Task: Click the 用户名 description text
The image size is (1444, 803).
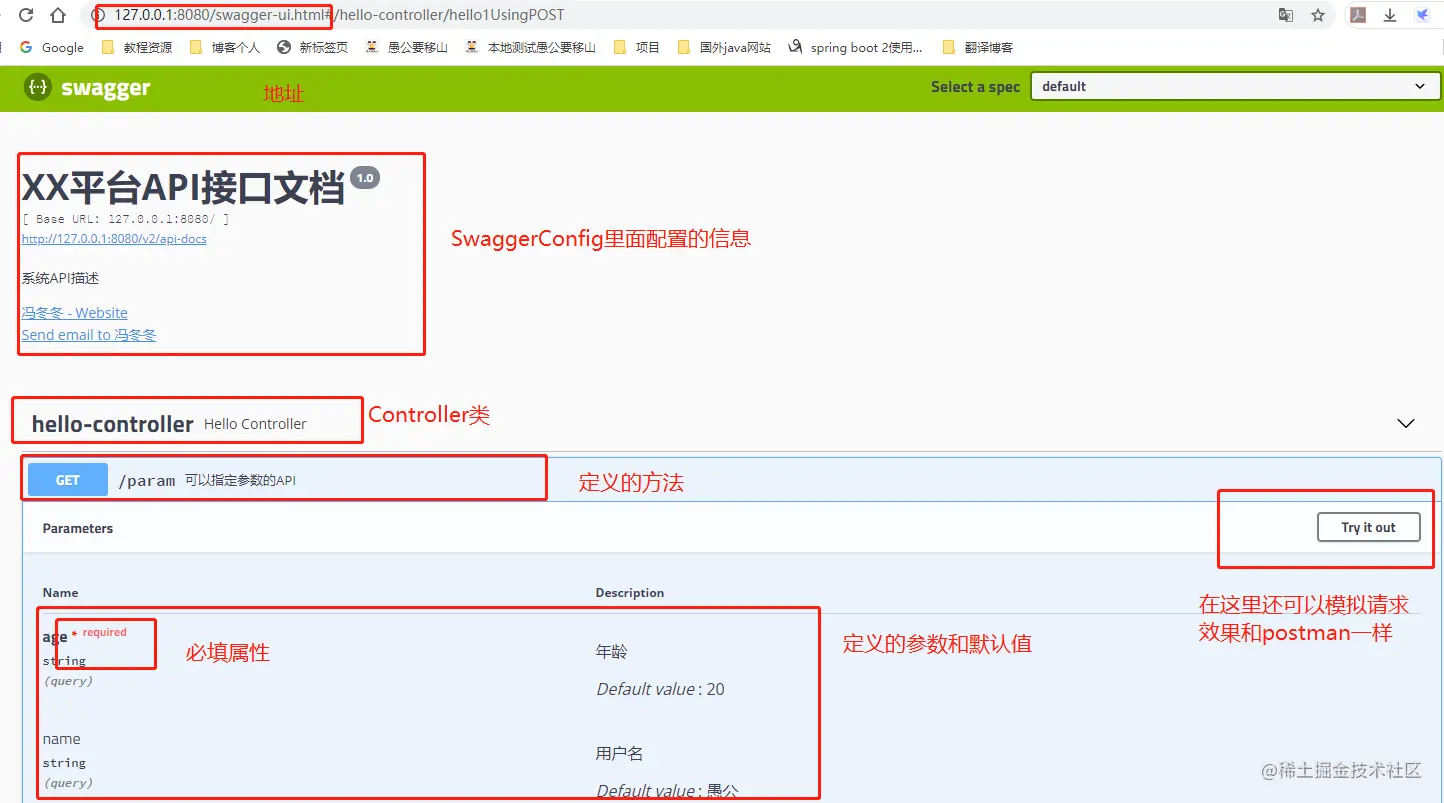Action: click(620, 754)
